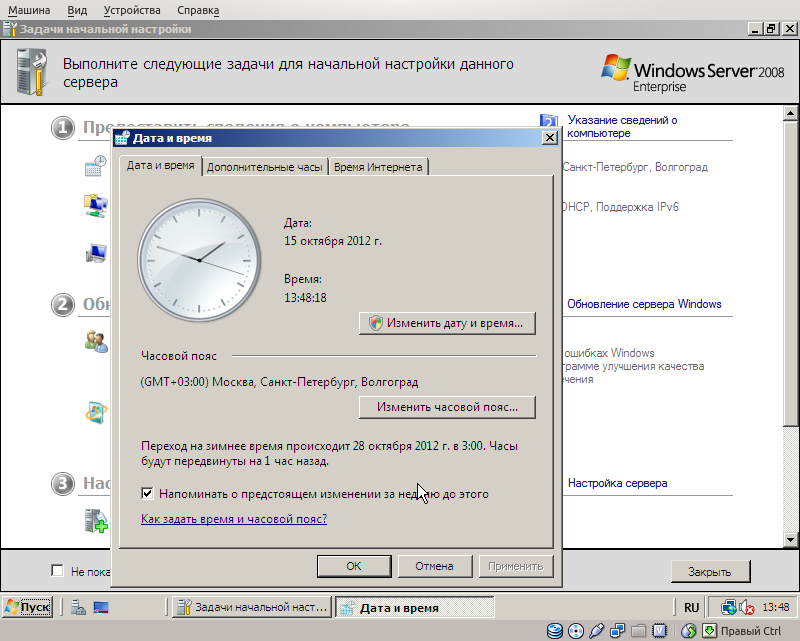Click the hard disk activity status icon
This screenshot has height=641, width=800.
point(554,630)
